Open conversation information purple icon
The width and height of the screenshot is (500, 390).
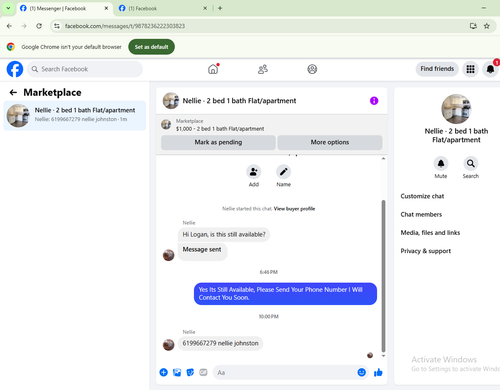374,101
